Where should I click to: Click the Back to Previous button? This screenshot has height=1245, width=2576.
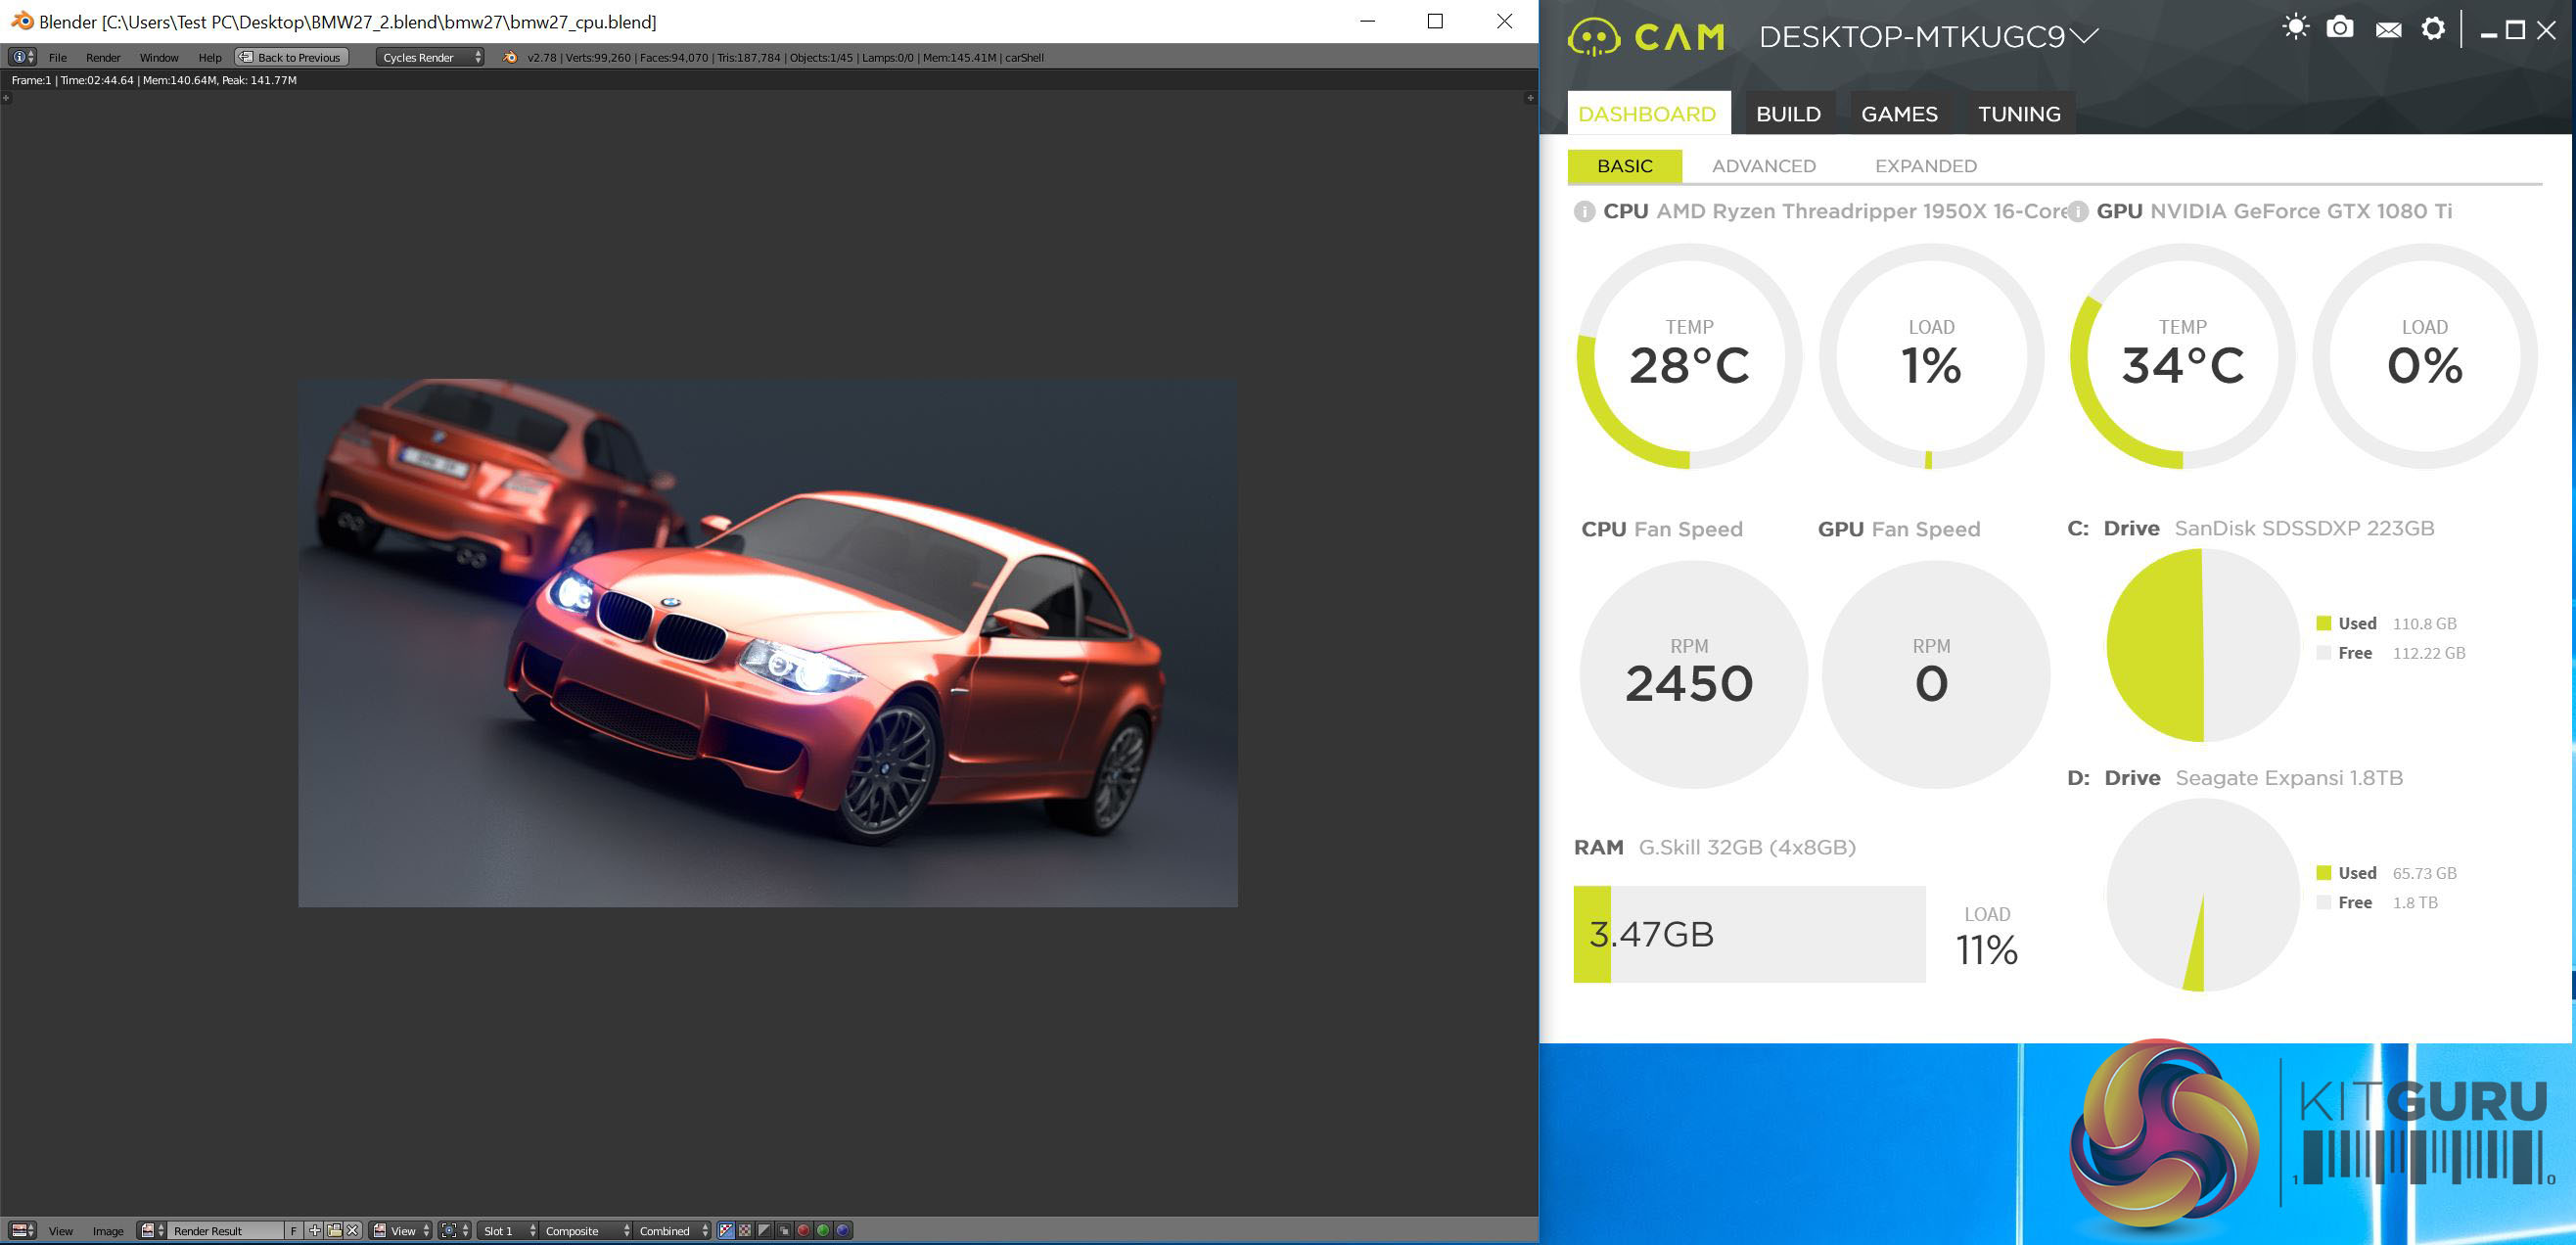coord(291,57)
